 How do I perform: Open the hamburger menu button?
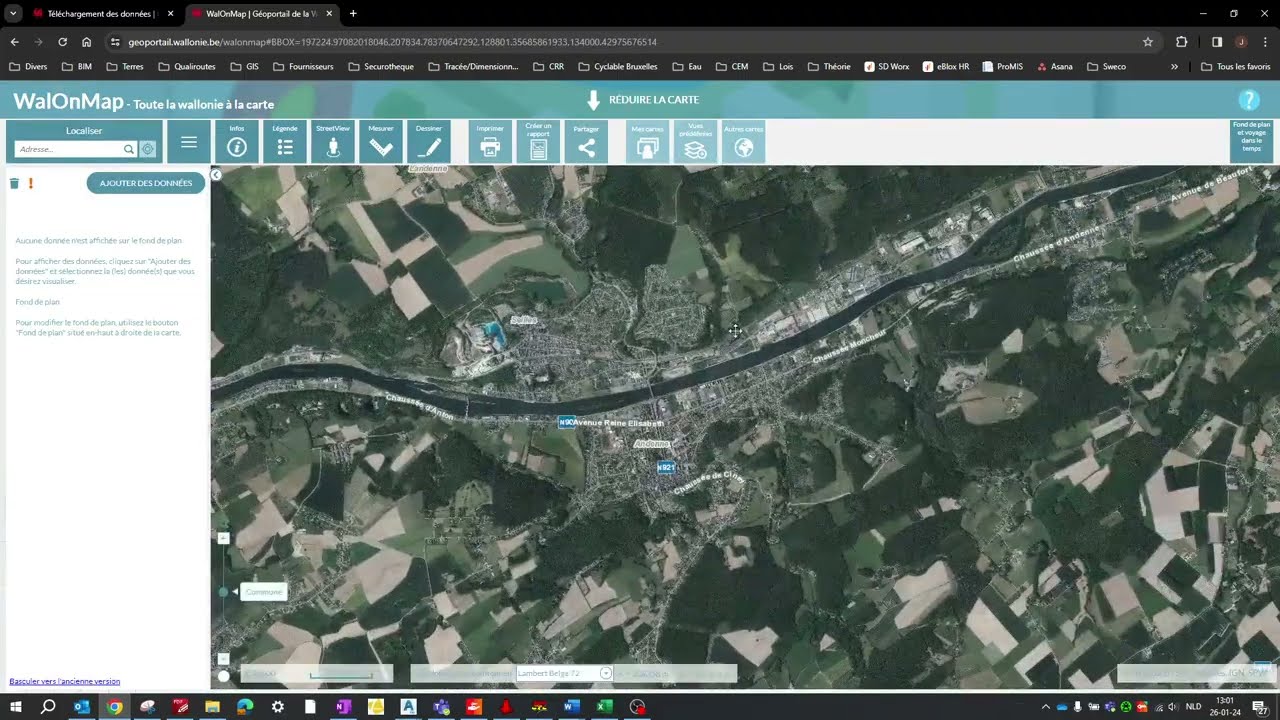click(x=189, y=142)
